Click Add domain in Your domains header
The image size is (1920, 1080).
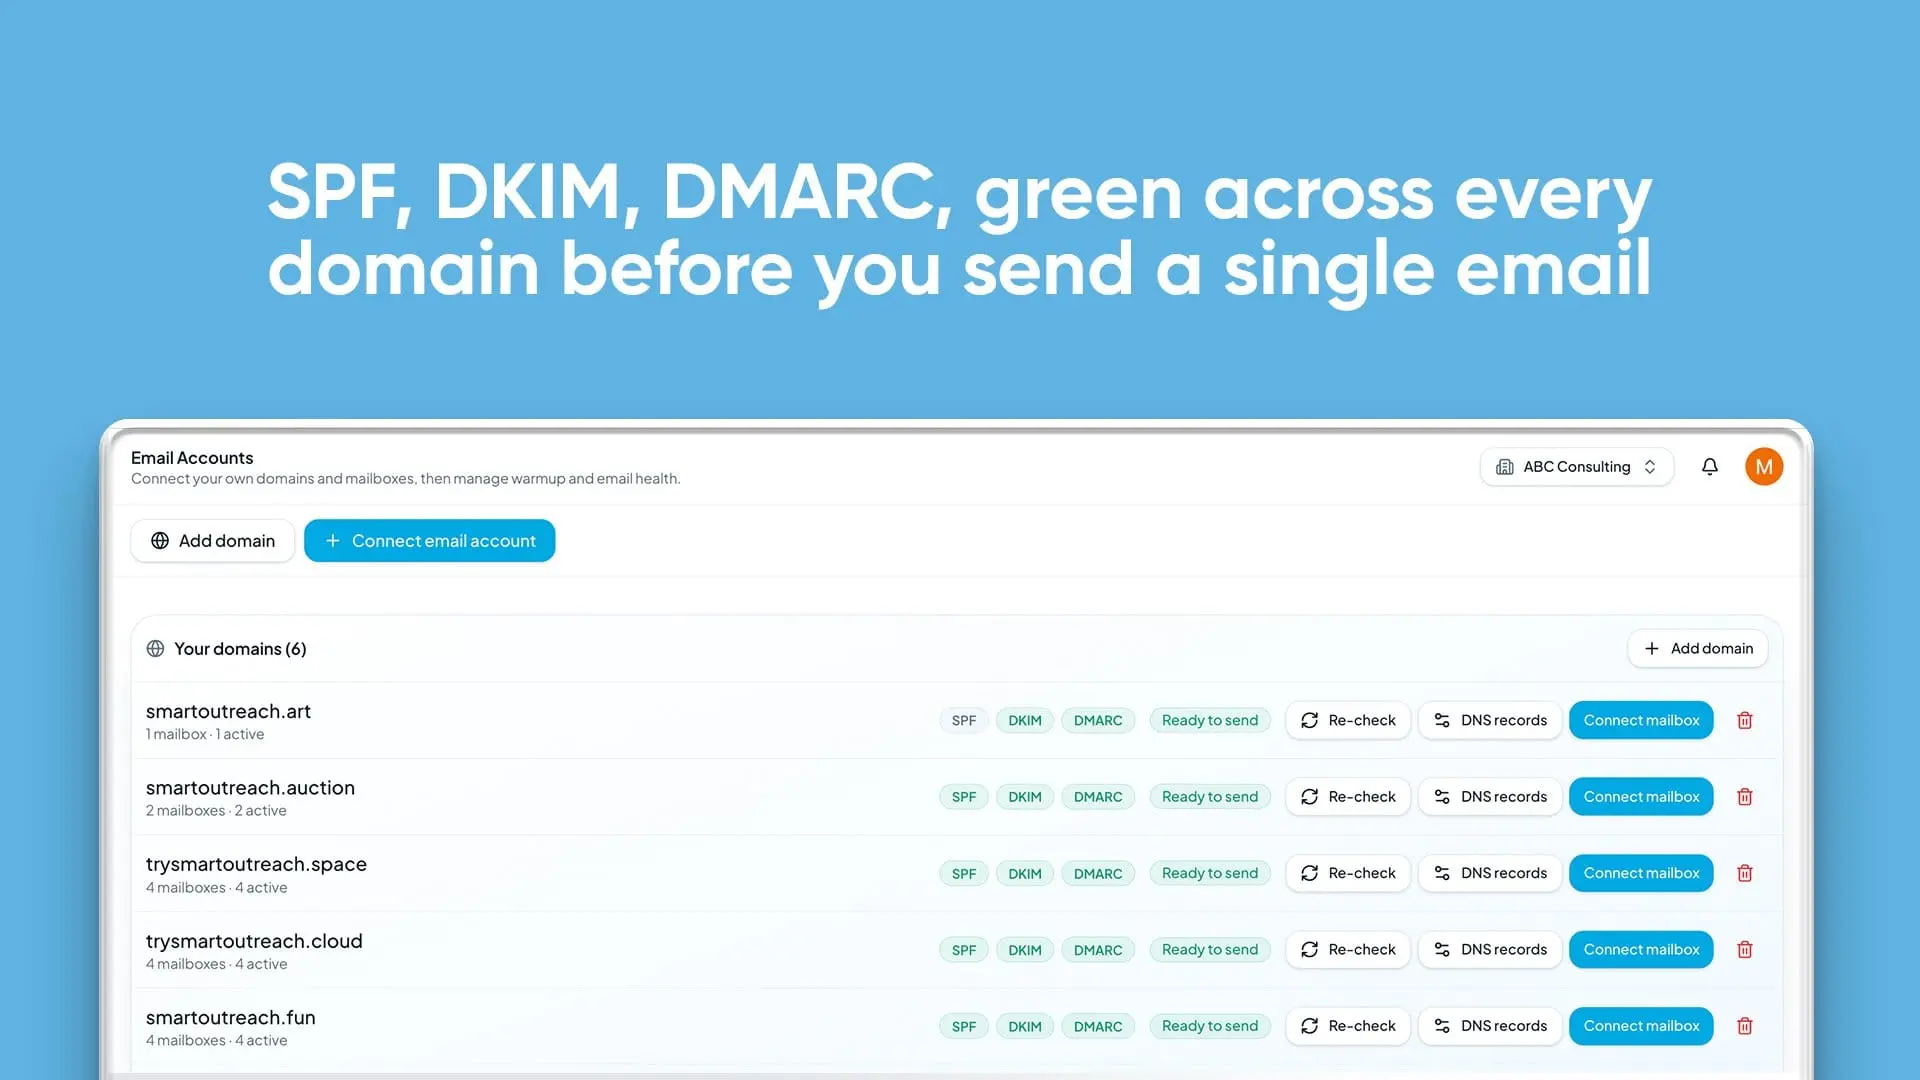click(x=1698, y=649)
